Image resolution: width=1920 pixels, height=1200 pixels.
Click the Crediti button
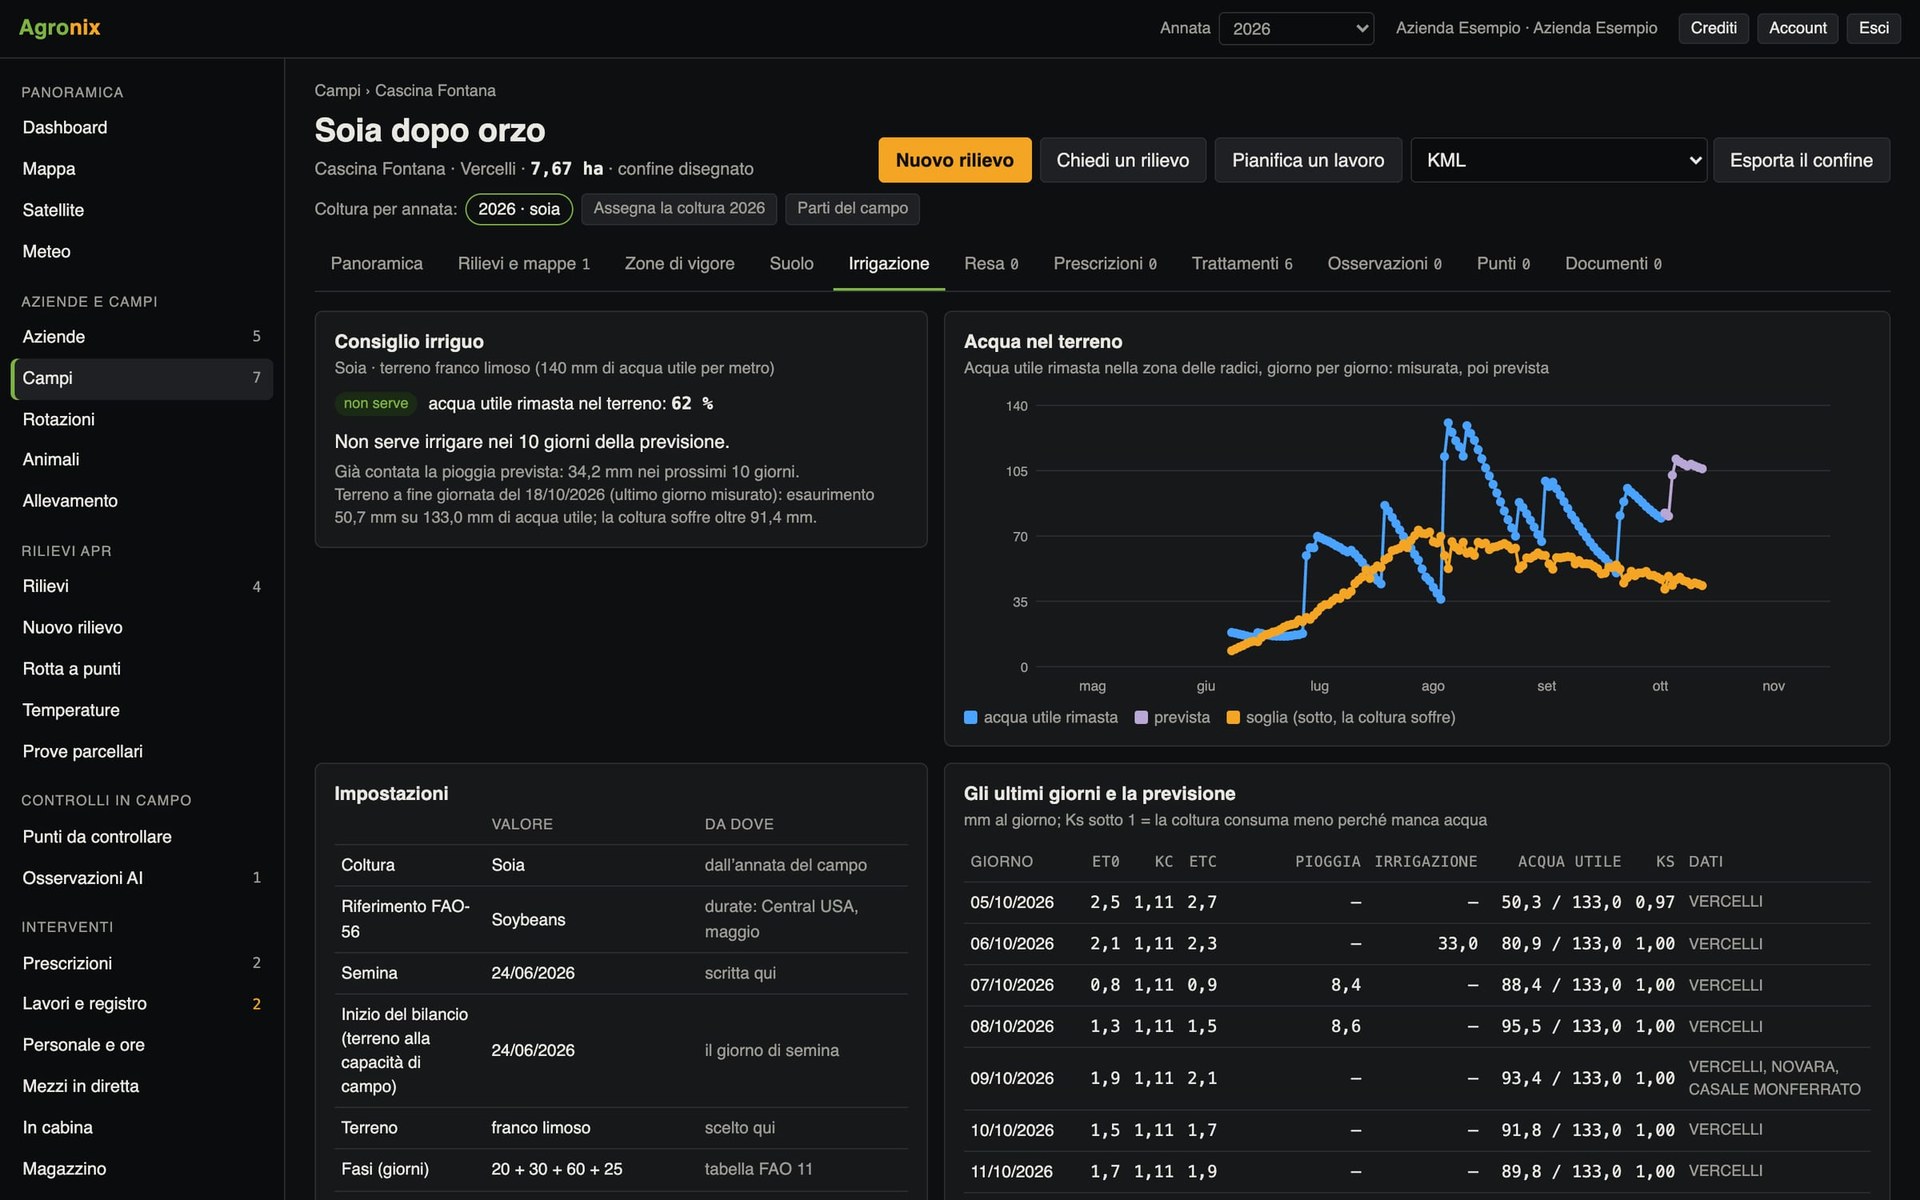[1713, 28]
